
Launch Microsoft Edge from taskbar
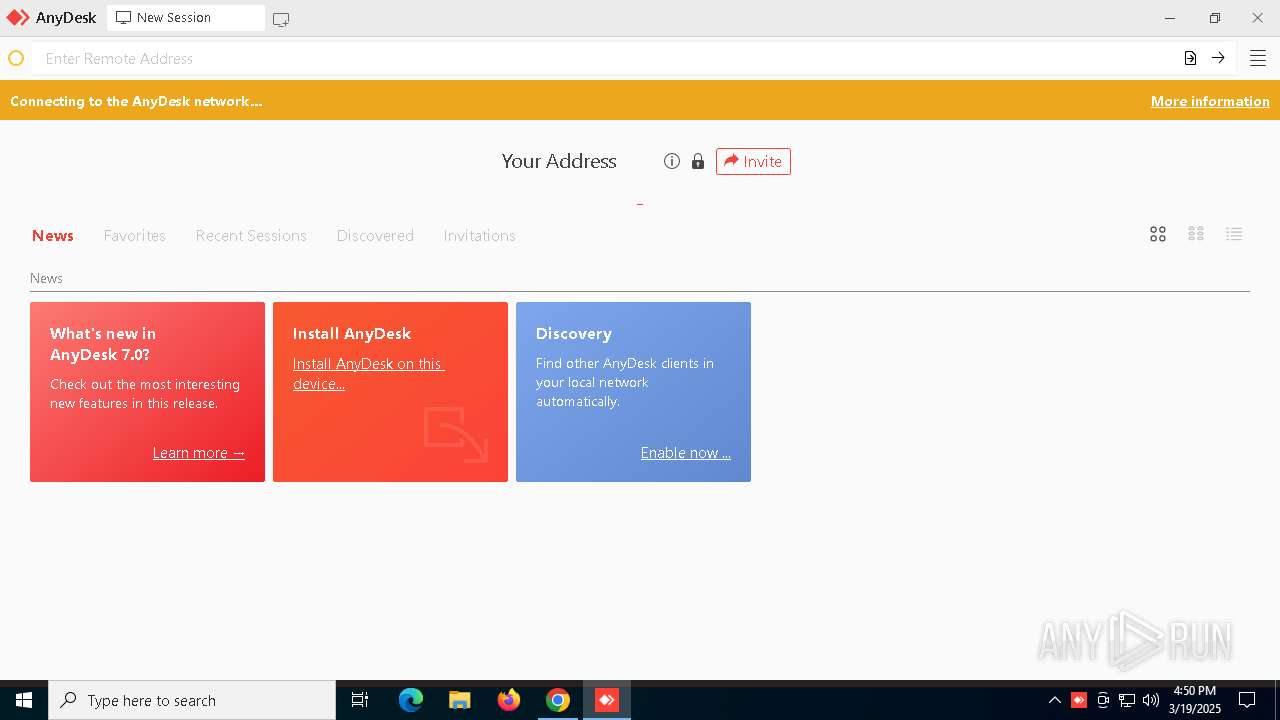(x=411, y=700)
